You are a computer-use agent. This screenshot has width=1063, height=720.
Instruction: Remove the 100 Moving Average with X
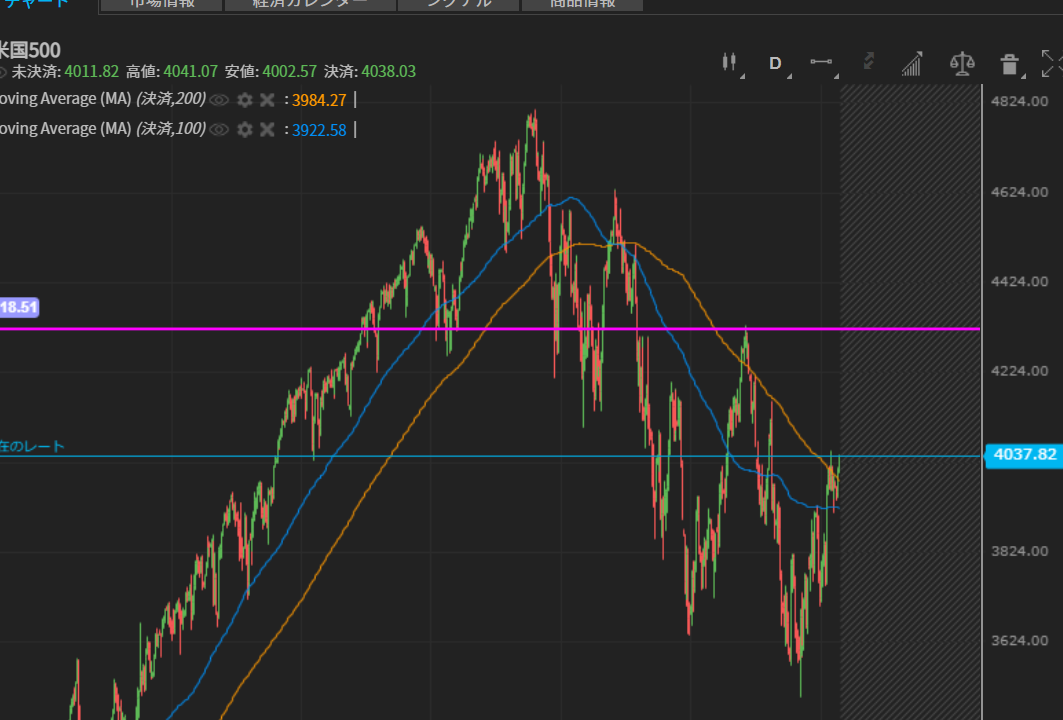267,130
